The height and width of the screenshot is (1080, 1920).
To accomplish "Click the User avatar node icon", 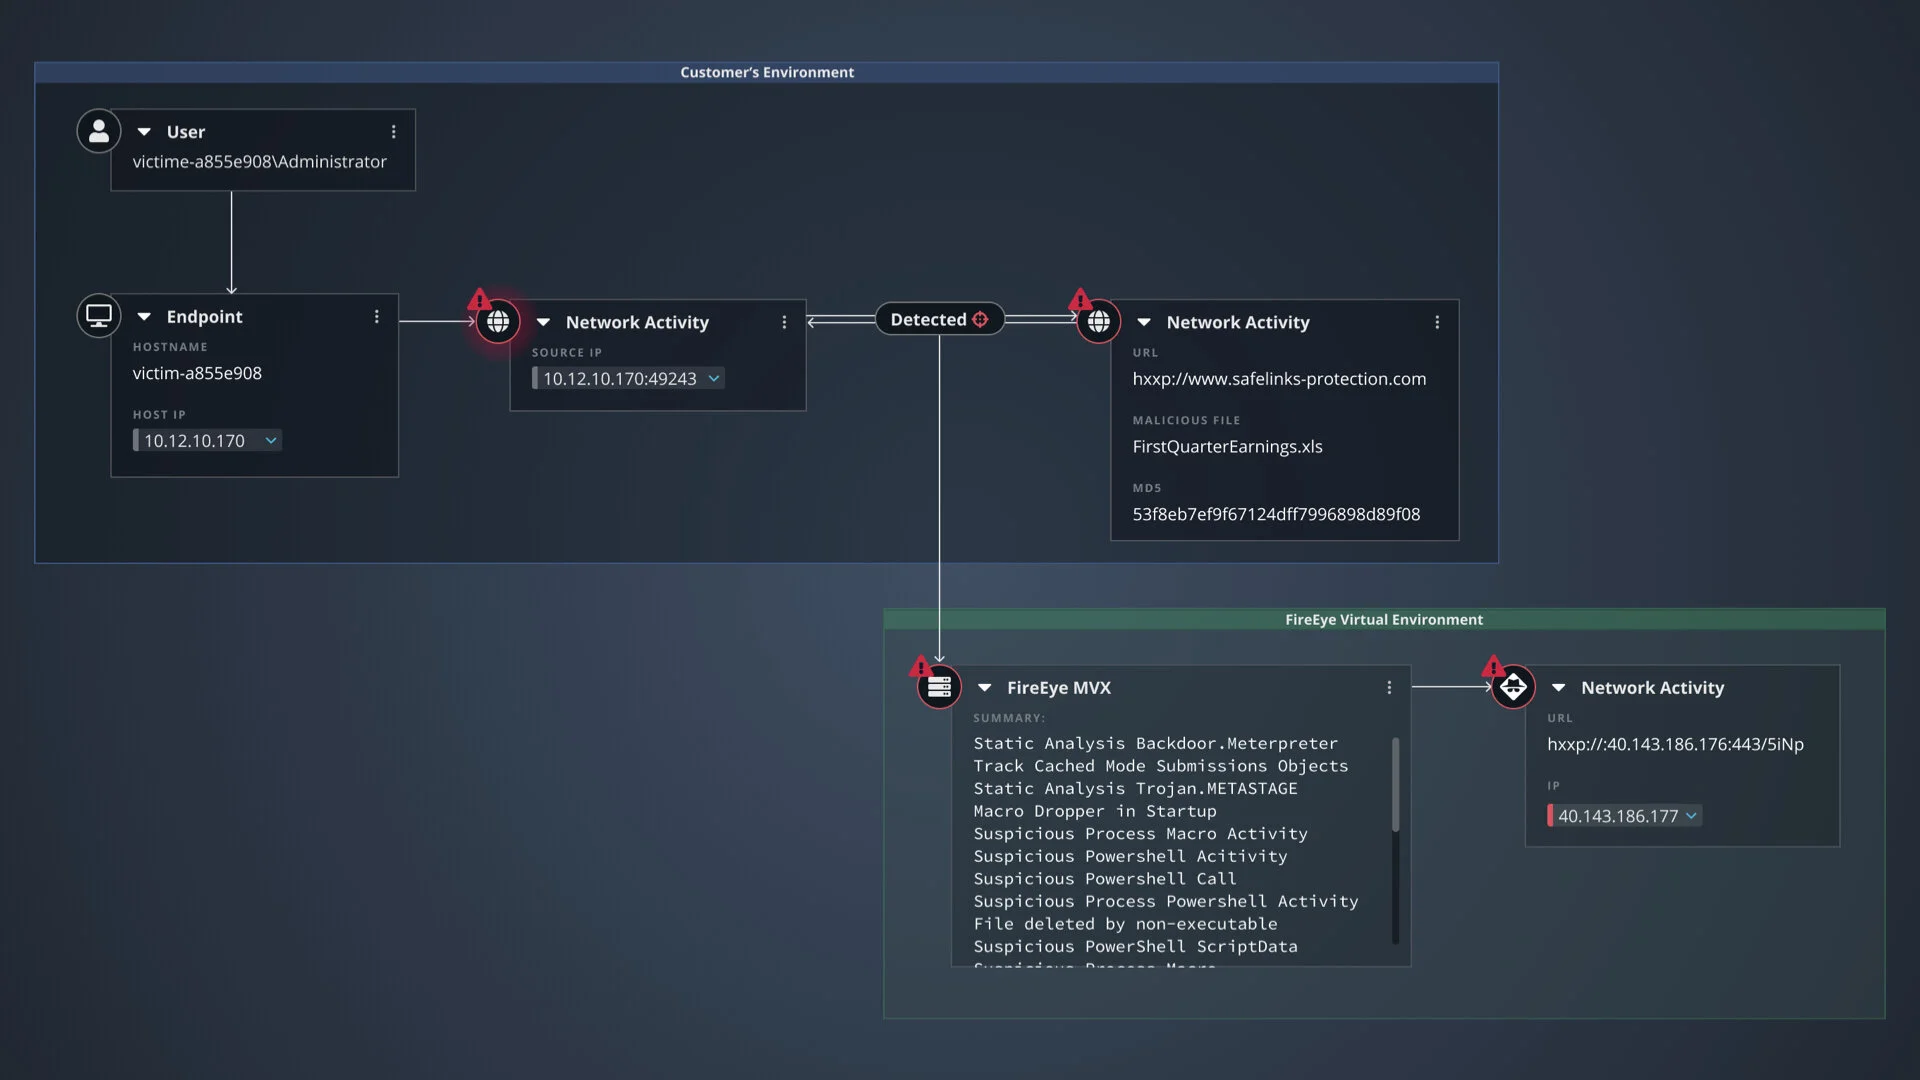I will (99, 131).
